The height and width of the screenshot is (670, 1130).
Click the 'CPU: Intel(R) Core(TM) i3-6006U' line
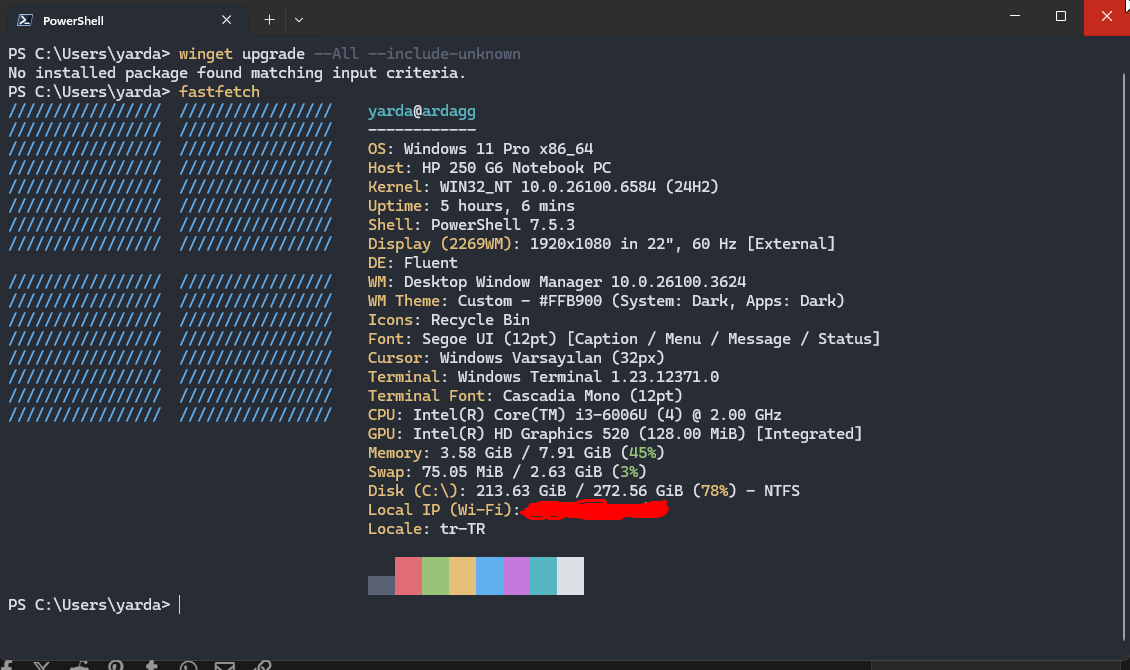(574, 415)
